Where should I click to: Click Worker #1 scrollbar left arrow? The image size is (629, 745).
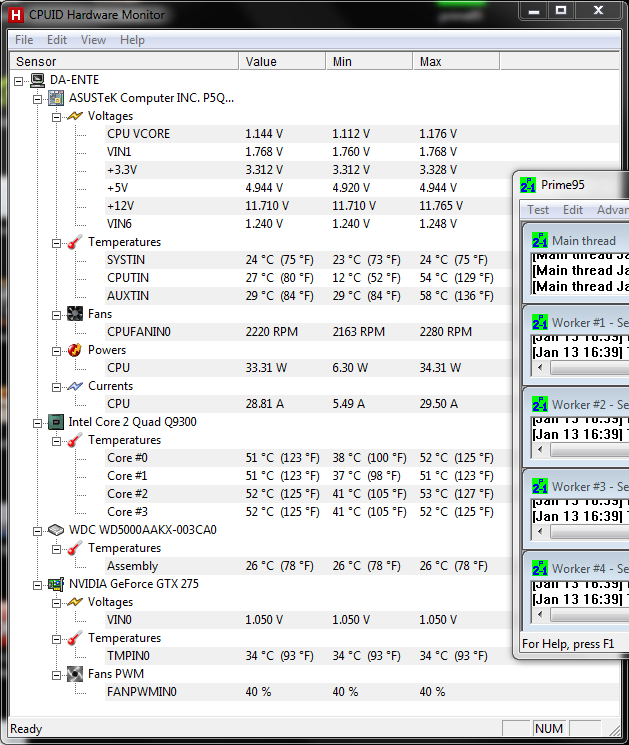pyautogui.click(x=540, y=367)
